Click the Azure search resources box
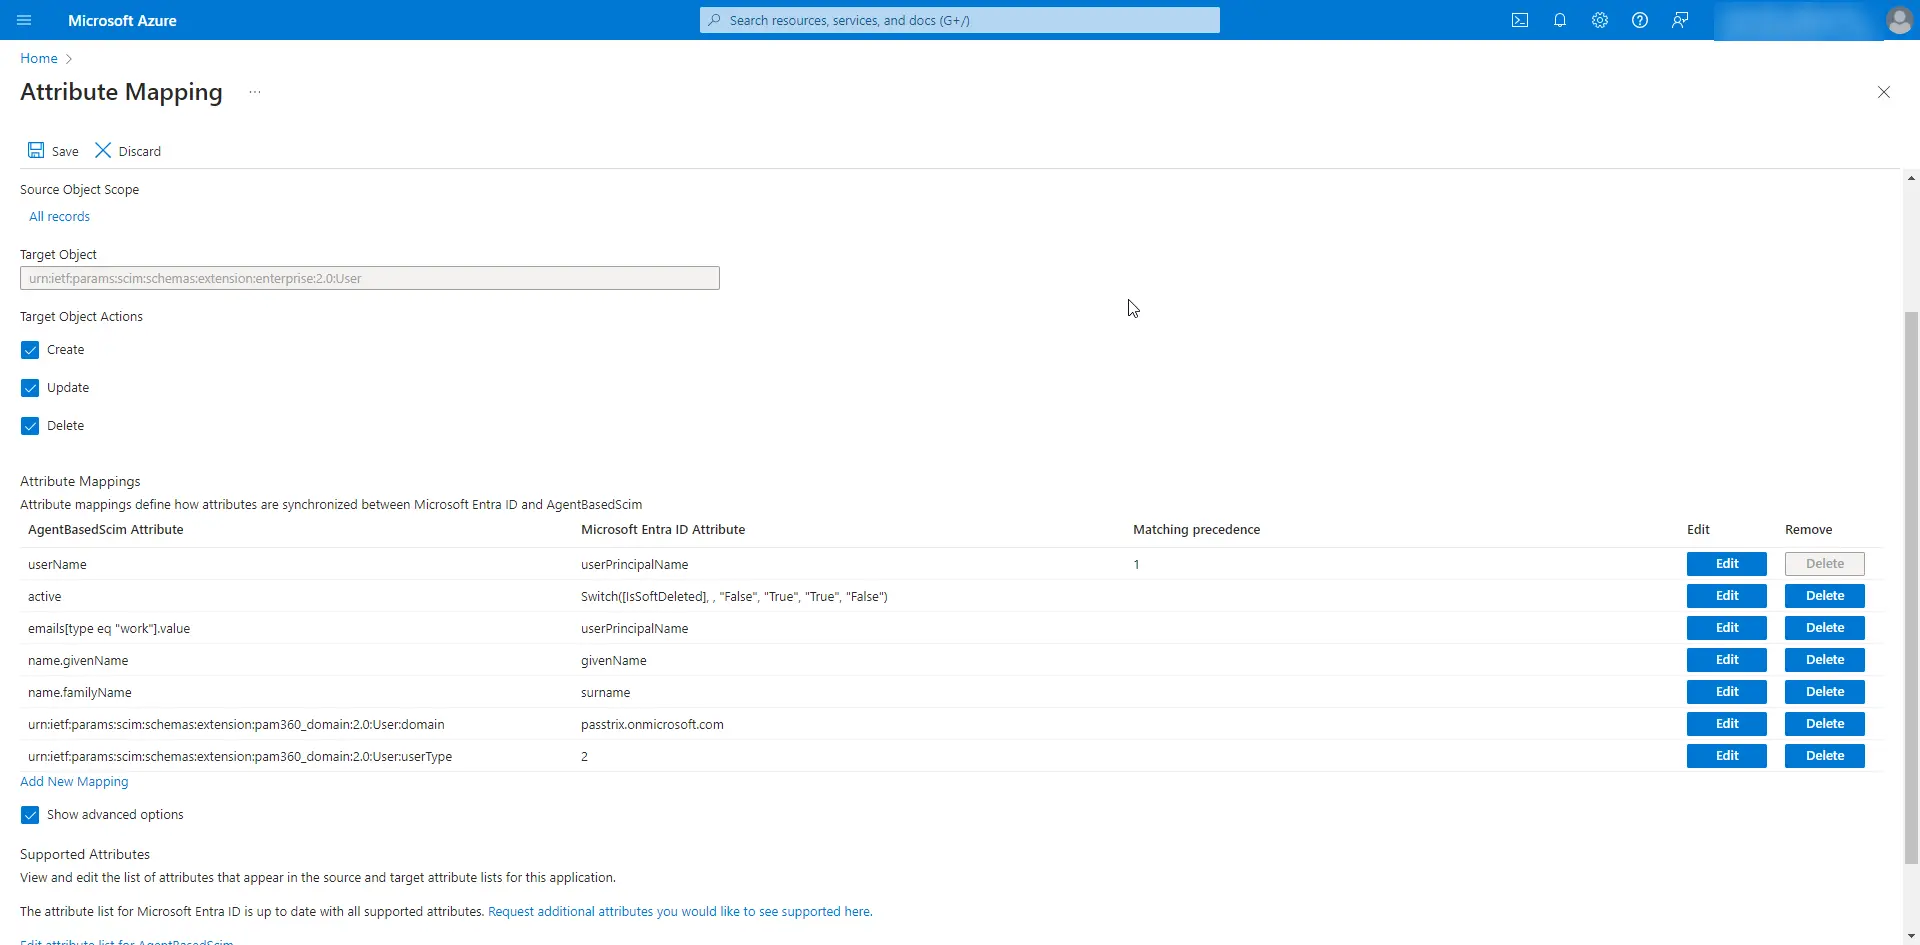The width and height of the screenshot is (1920, 945). pos(960,20)
